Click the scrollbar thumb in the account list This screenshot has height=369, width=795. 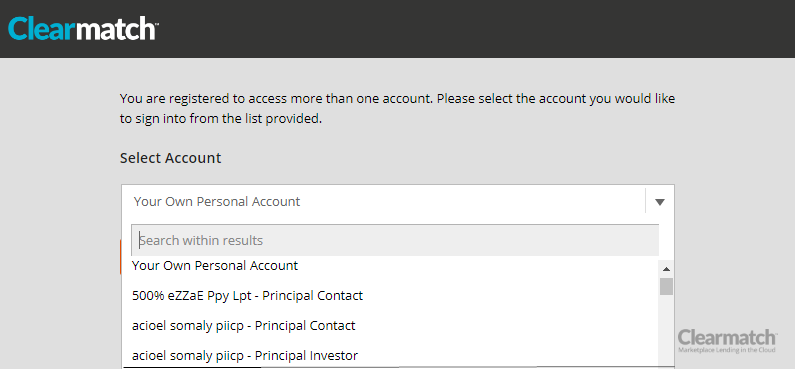tap(666, 286)
